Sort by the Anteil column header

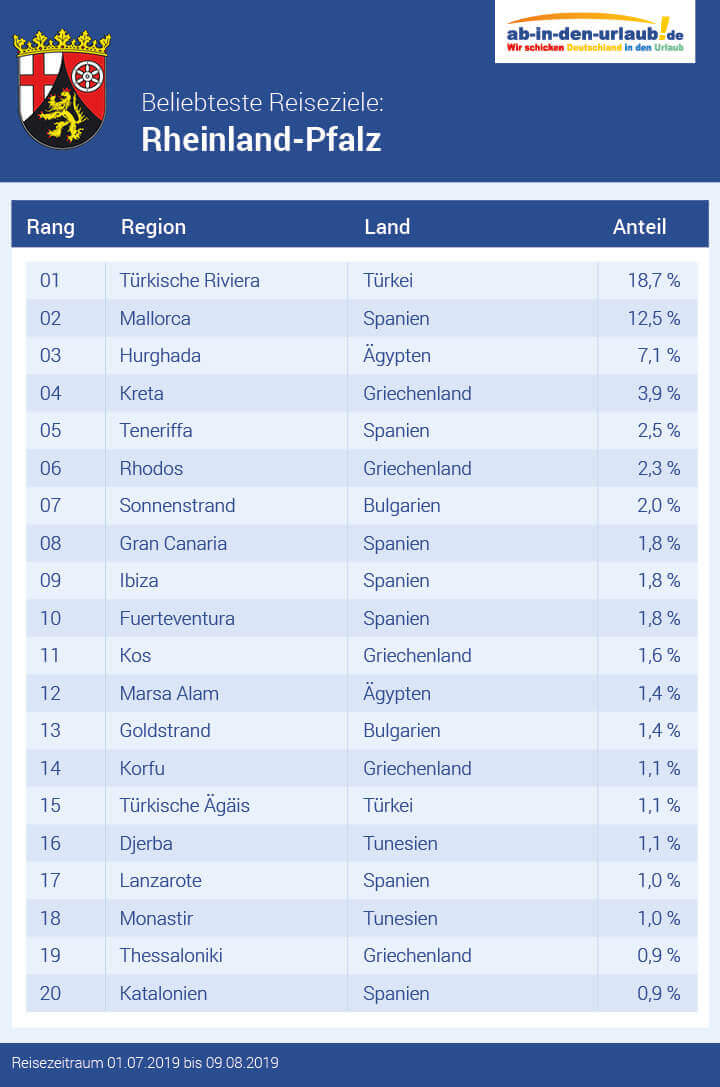[x=639, y=227]
